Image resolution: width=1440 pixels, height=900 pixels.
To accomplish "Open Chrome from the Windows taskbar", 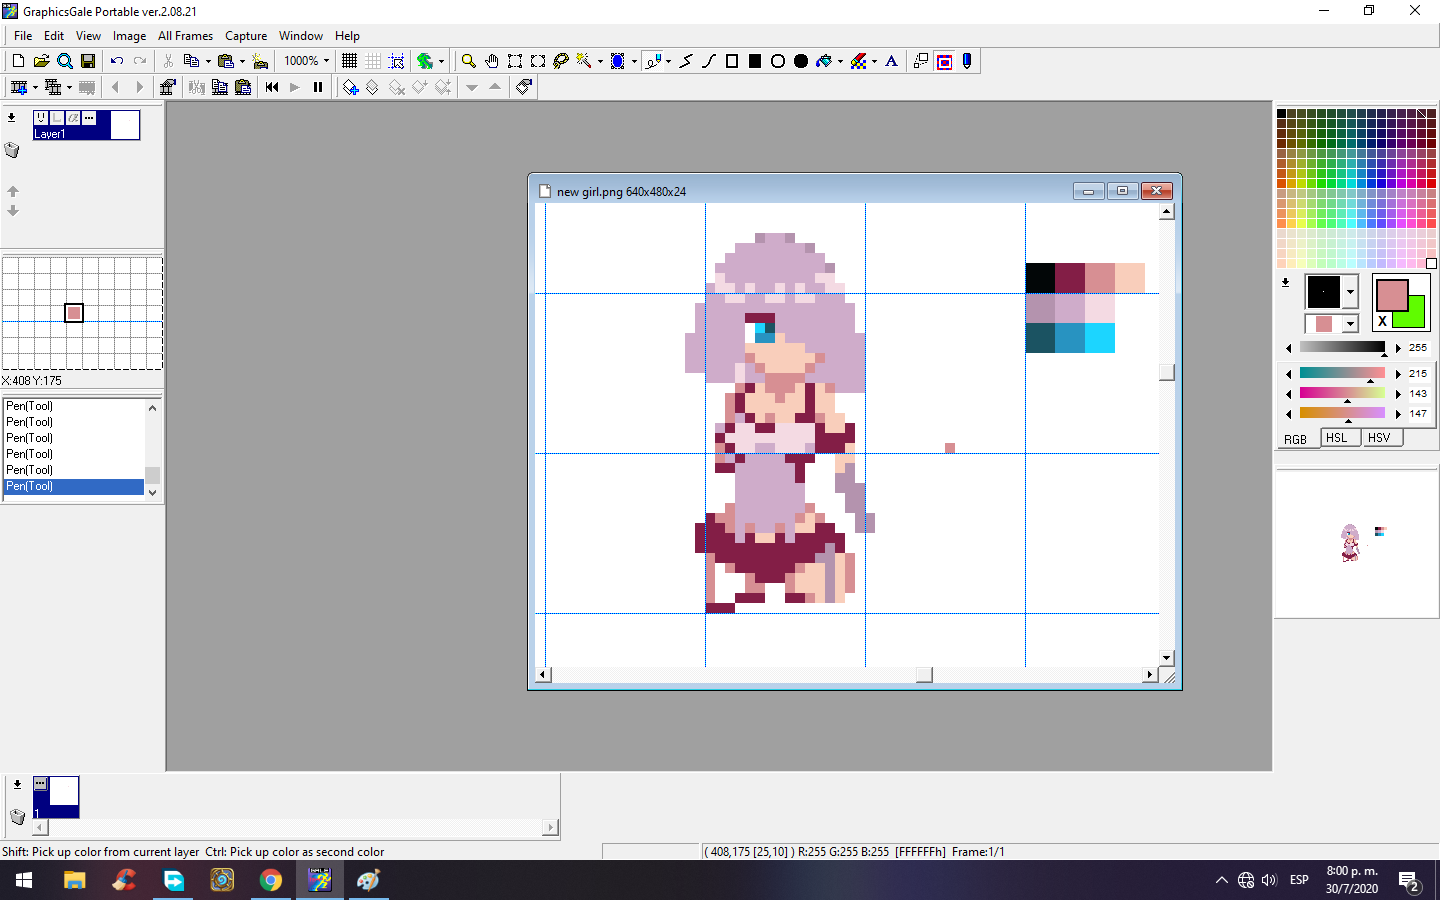I will point(271,880).
